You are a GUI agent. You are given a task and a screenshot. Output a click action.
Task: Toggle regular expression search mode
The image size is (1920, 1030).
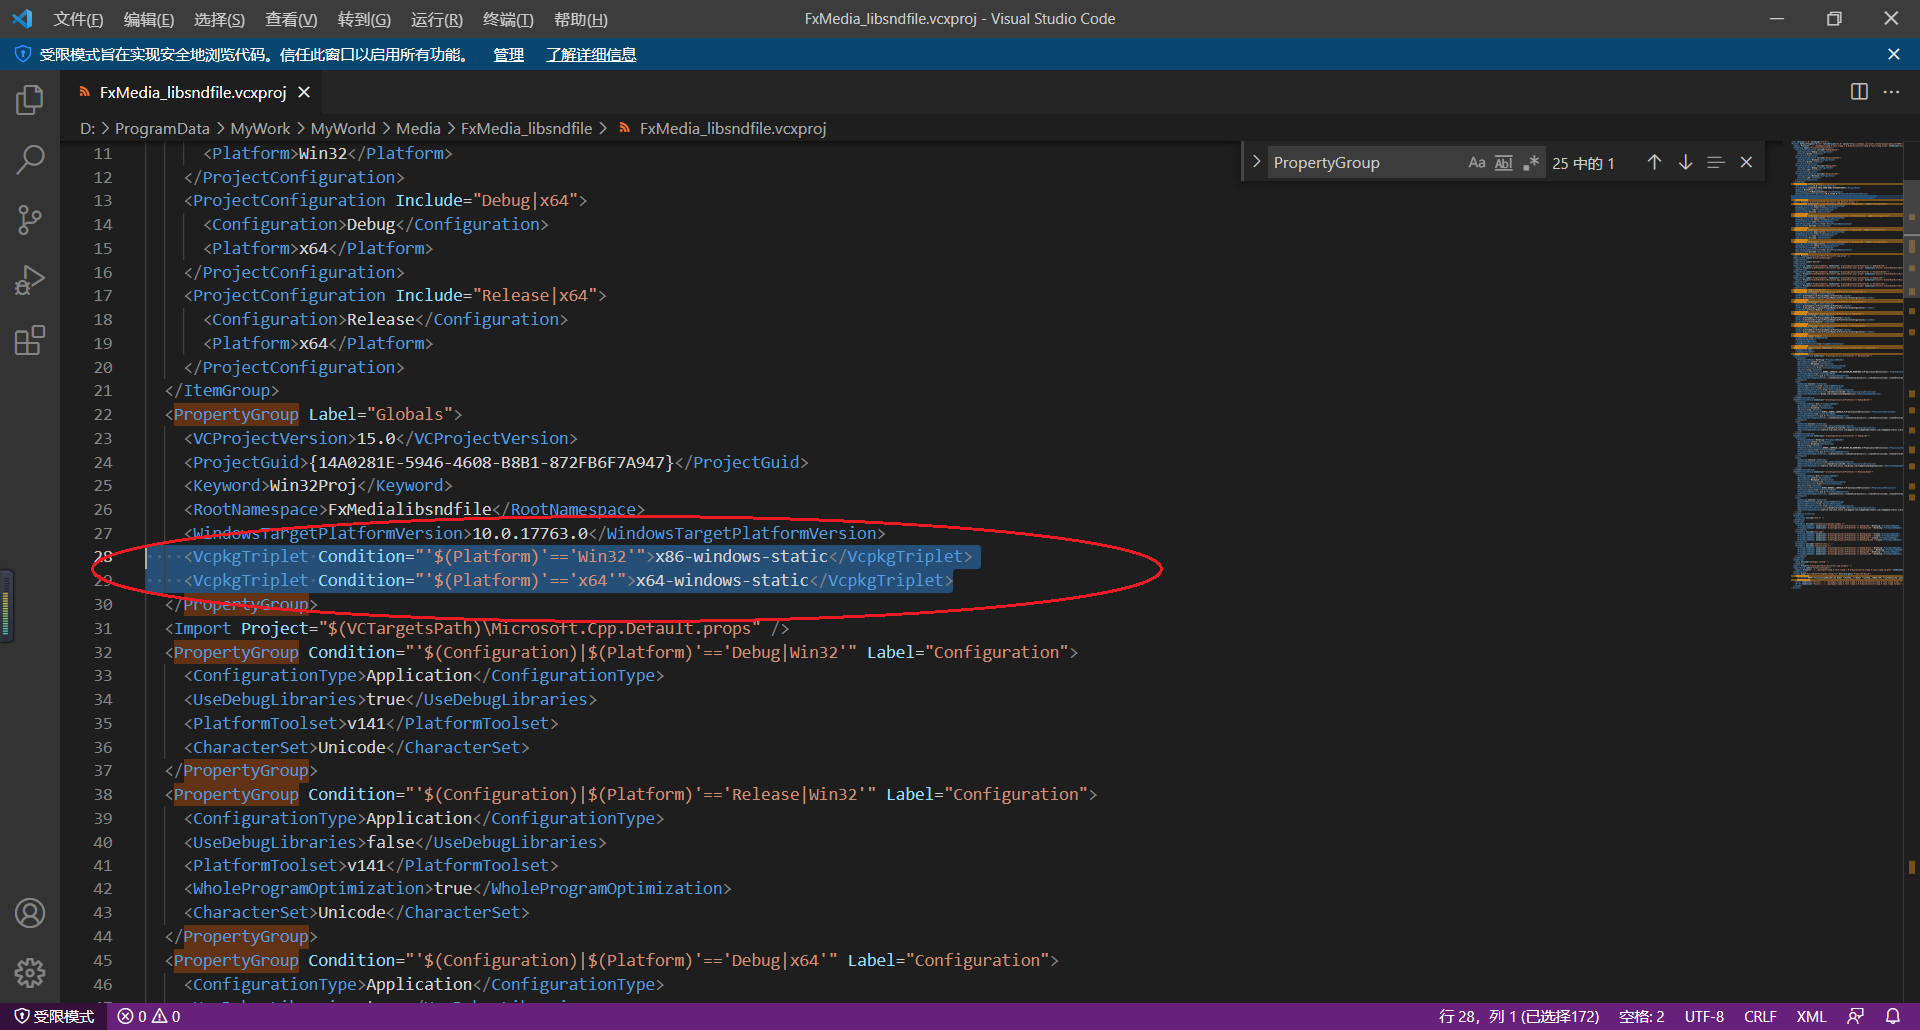click(x=1531, y=161)
